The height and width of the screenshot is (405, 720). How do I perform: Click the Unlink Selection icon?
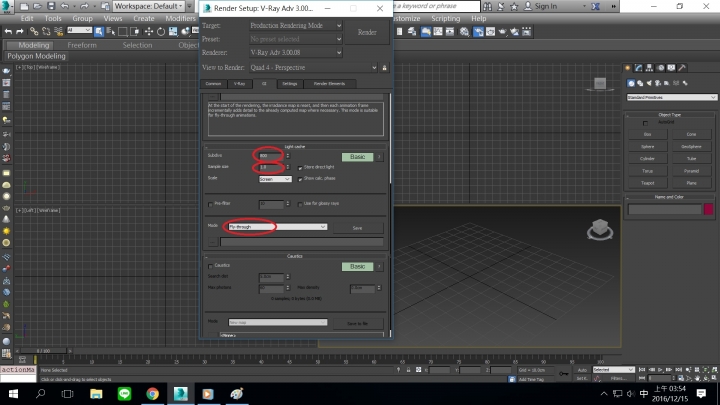click(x=46, y=31)
